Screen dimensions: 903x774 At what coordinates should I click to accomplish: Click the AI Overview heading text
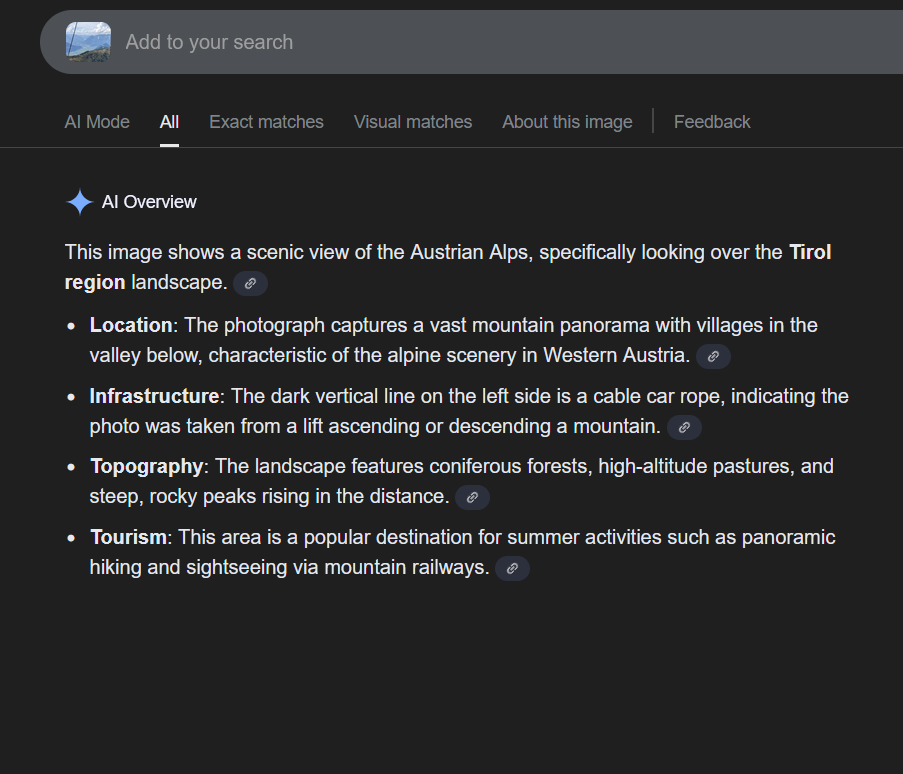[x=149, y=202]
